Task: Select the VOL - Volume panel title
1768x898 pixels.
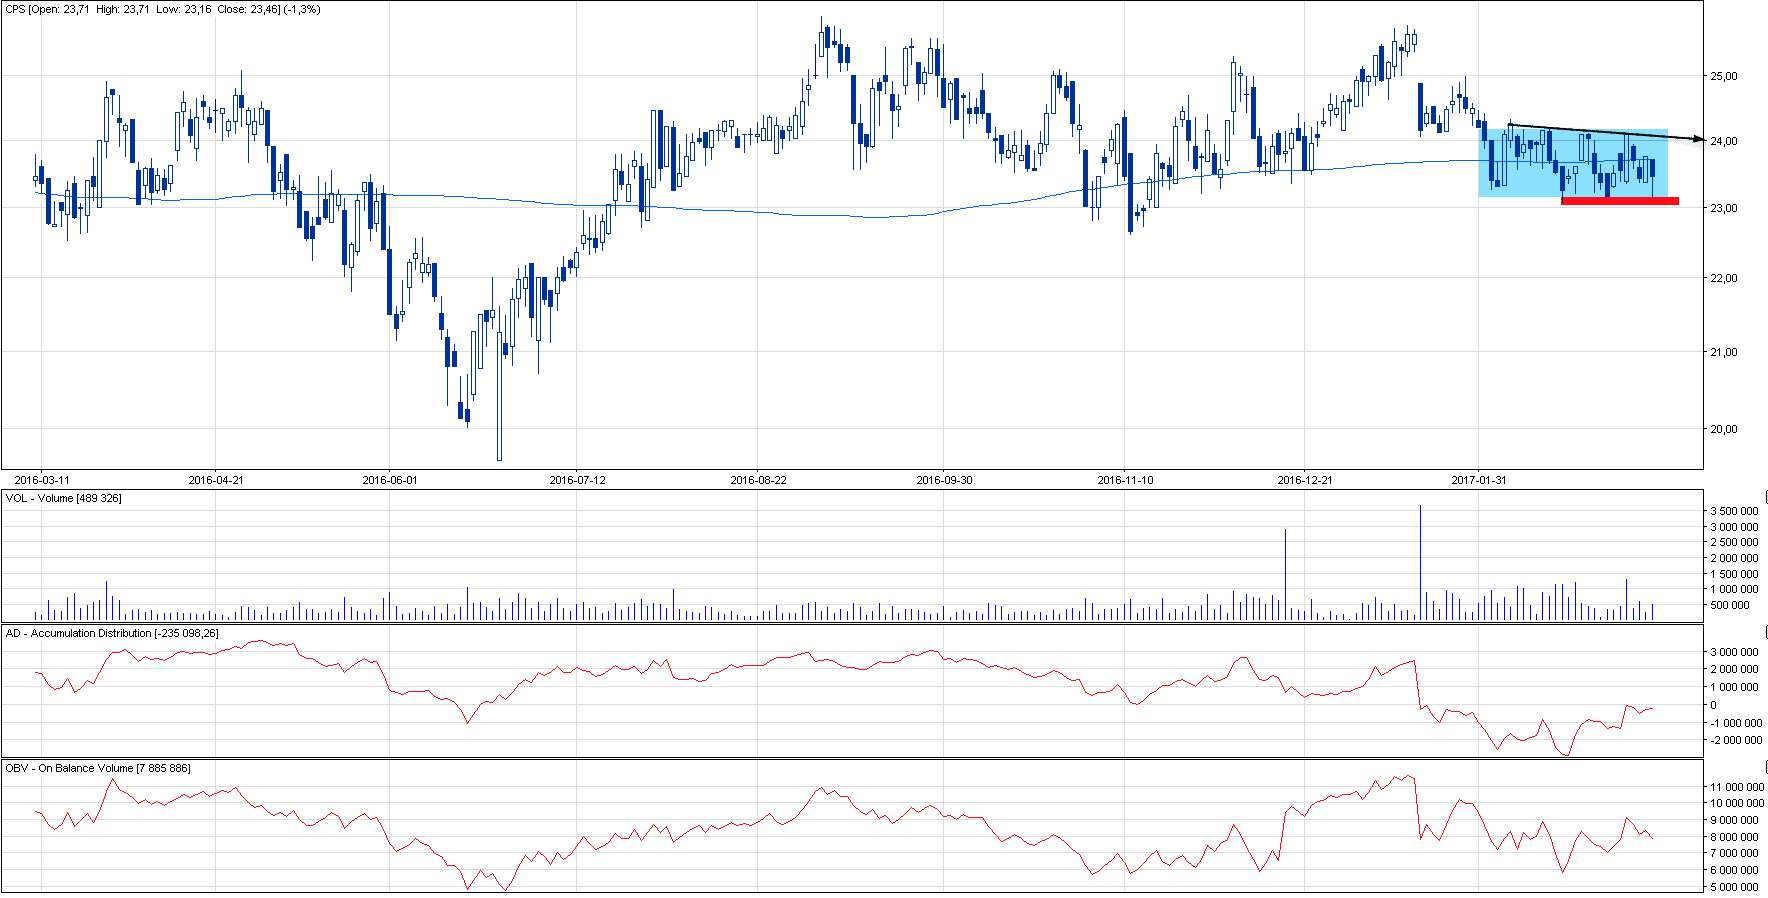Action: click(x=64, y=498)
